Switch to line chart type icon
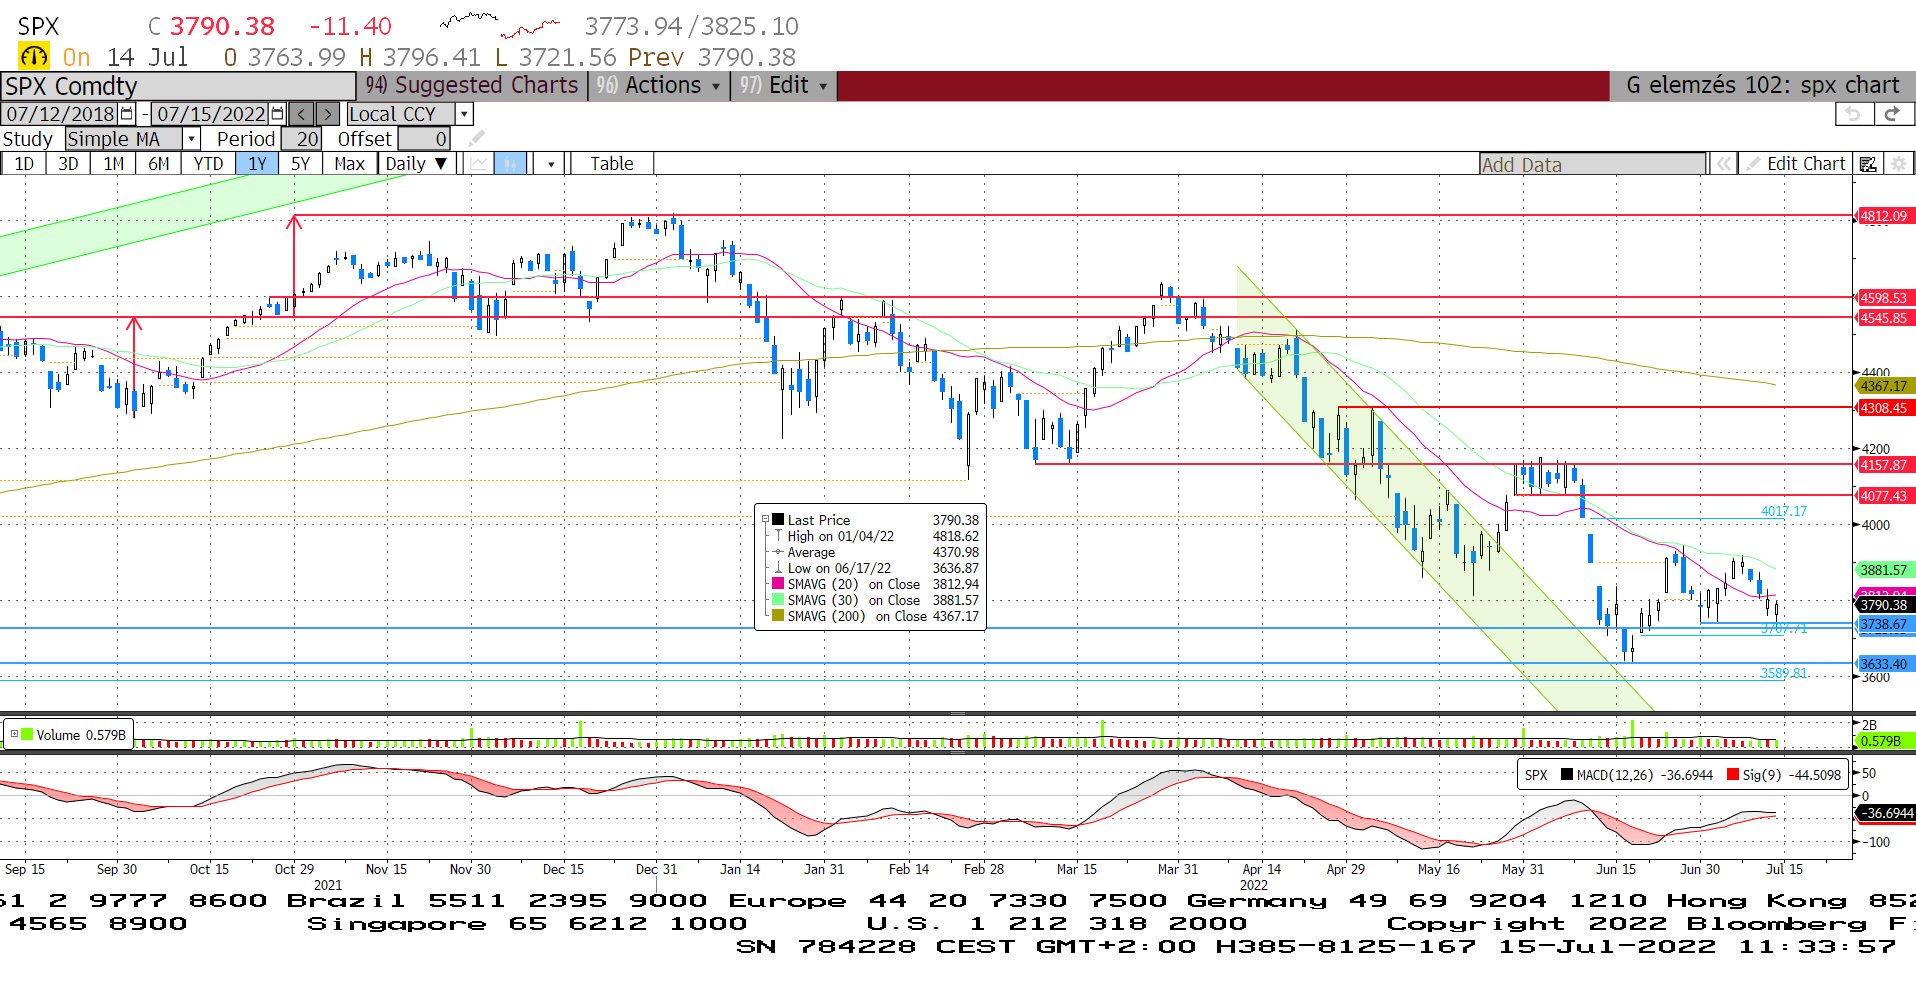Image resolution: width=1916 pixels, height=1002 pixels. [x=480, y=164]
